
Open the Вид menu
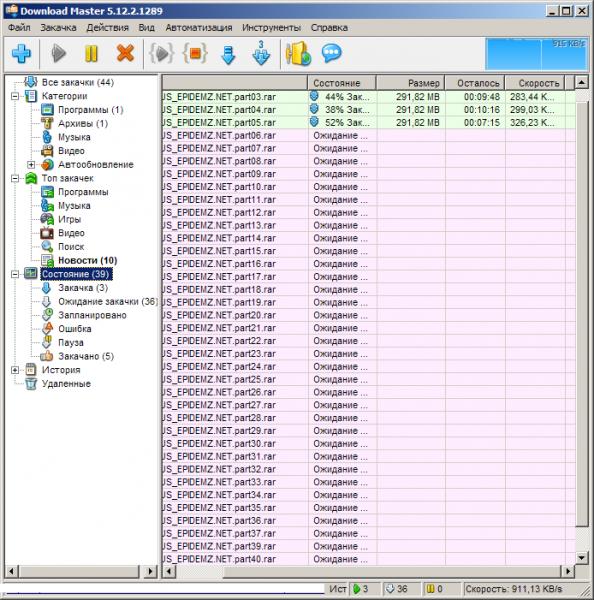[x=147, y=28]
